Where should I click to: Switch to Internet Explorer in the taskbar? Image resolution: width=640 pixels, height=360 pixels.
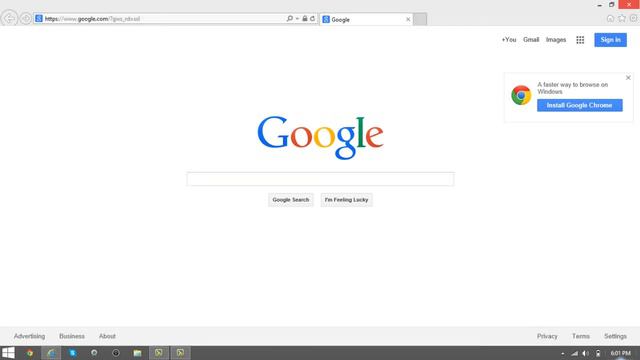tap(51, 353)
